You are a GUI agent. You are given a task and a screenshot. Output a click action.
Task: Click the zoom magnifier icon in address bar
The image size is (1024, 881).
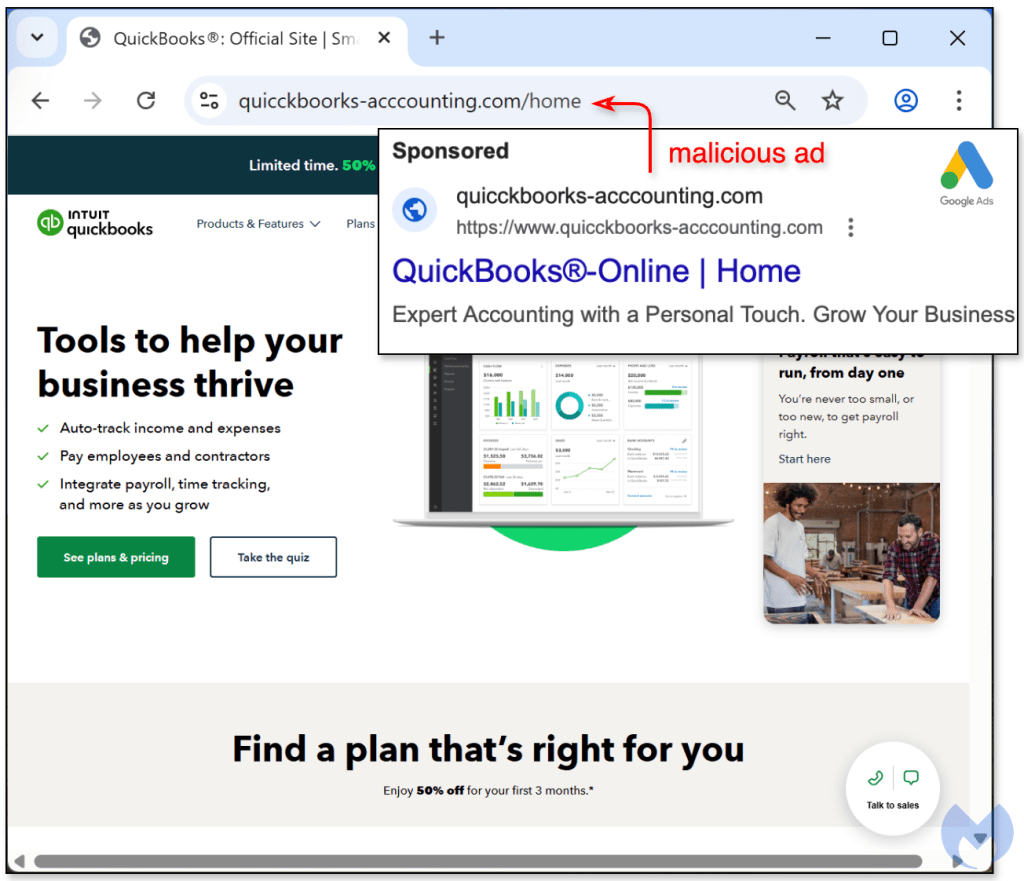(x=785, y=101)
